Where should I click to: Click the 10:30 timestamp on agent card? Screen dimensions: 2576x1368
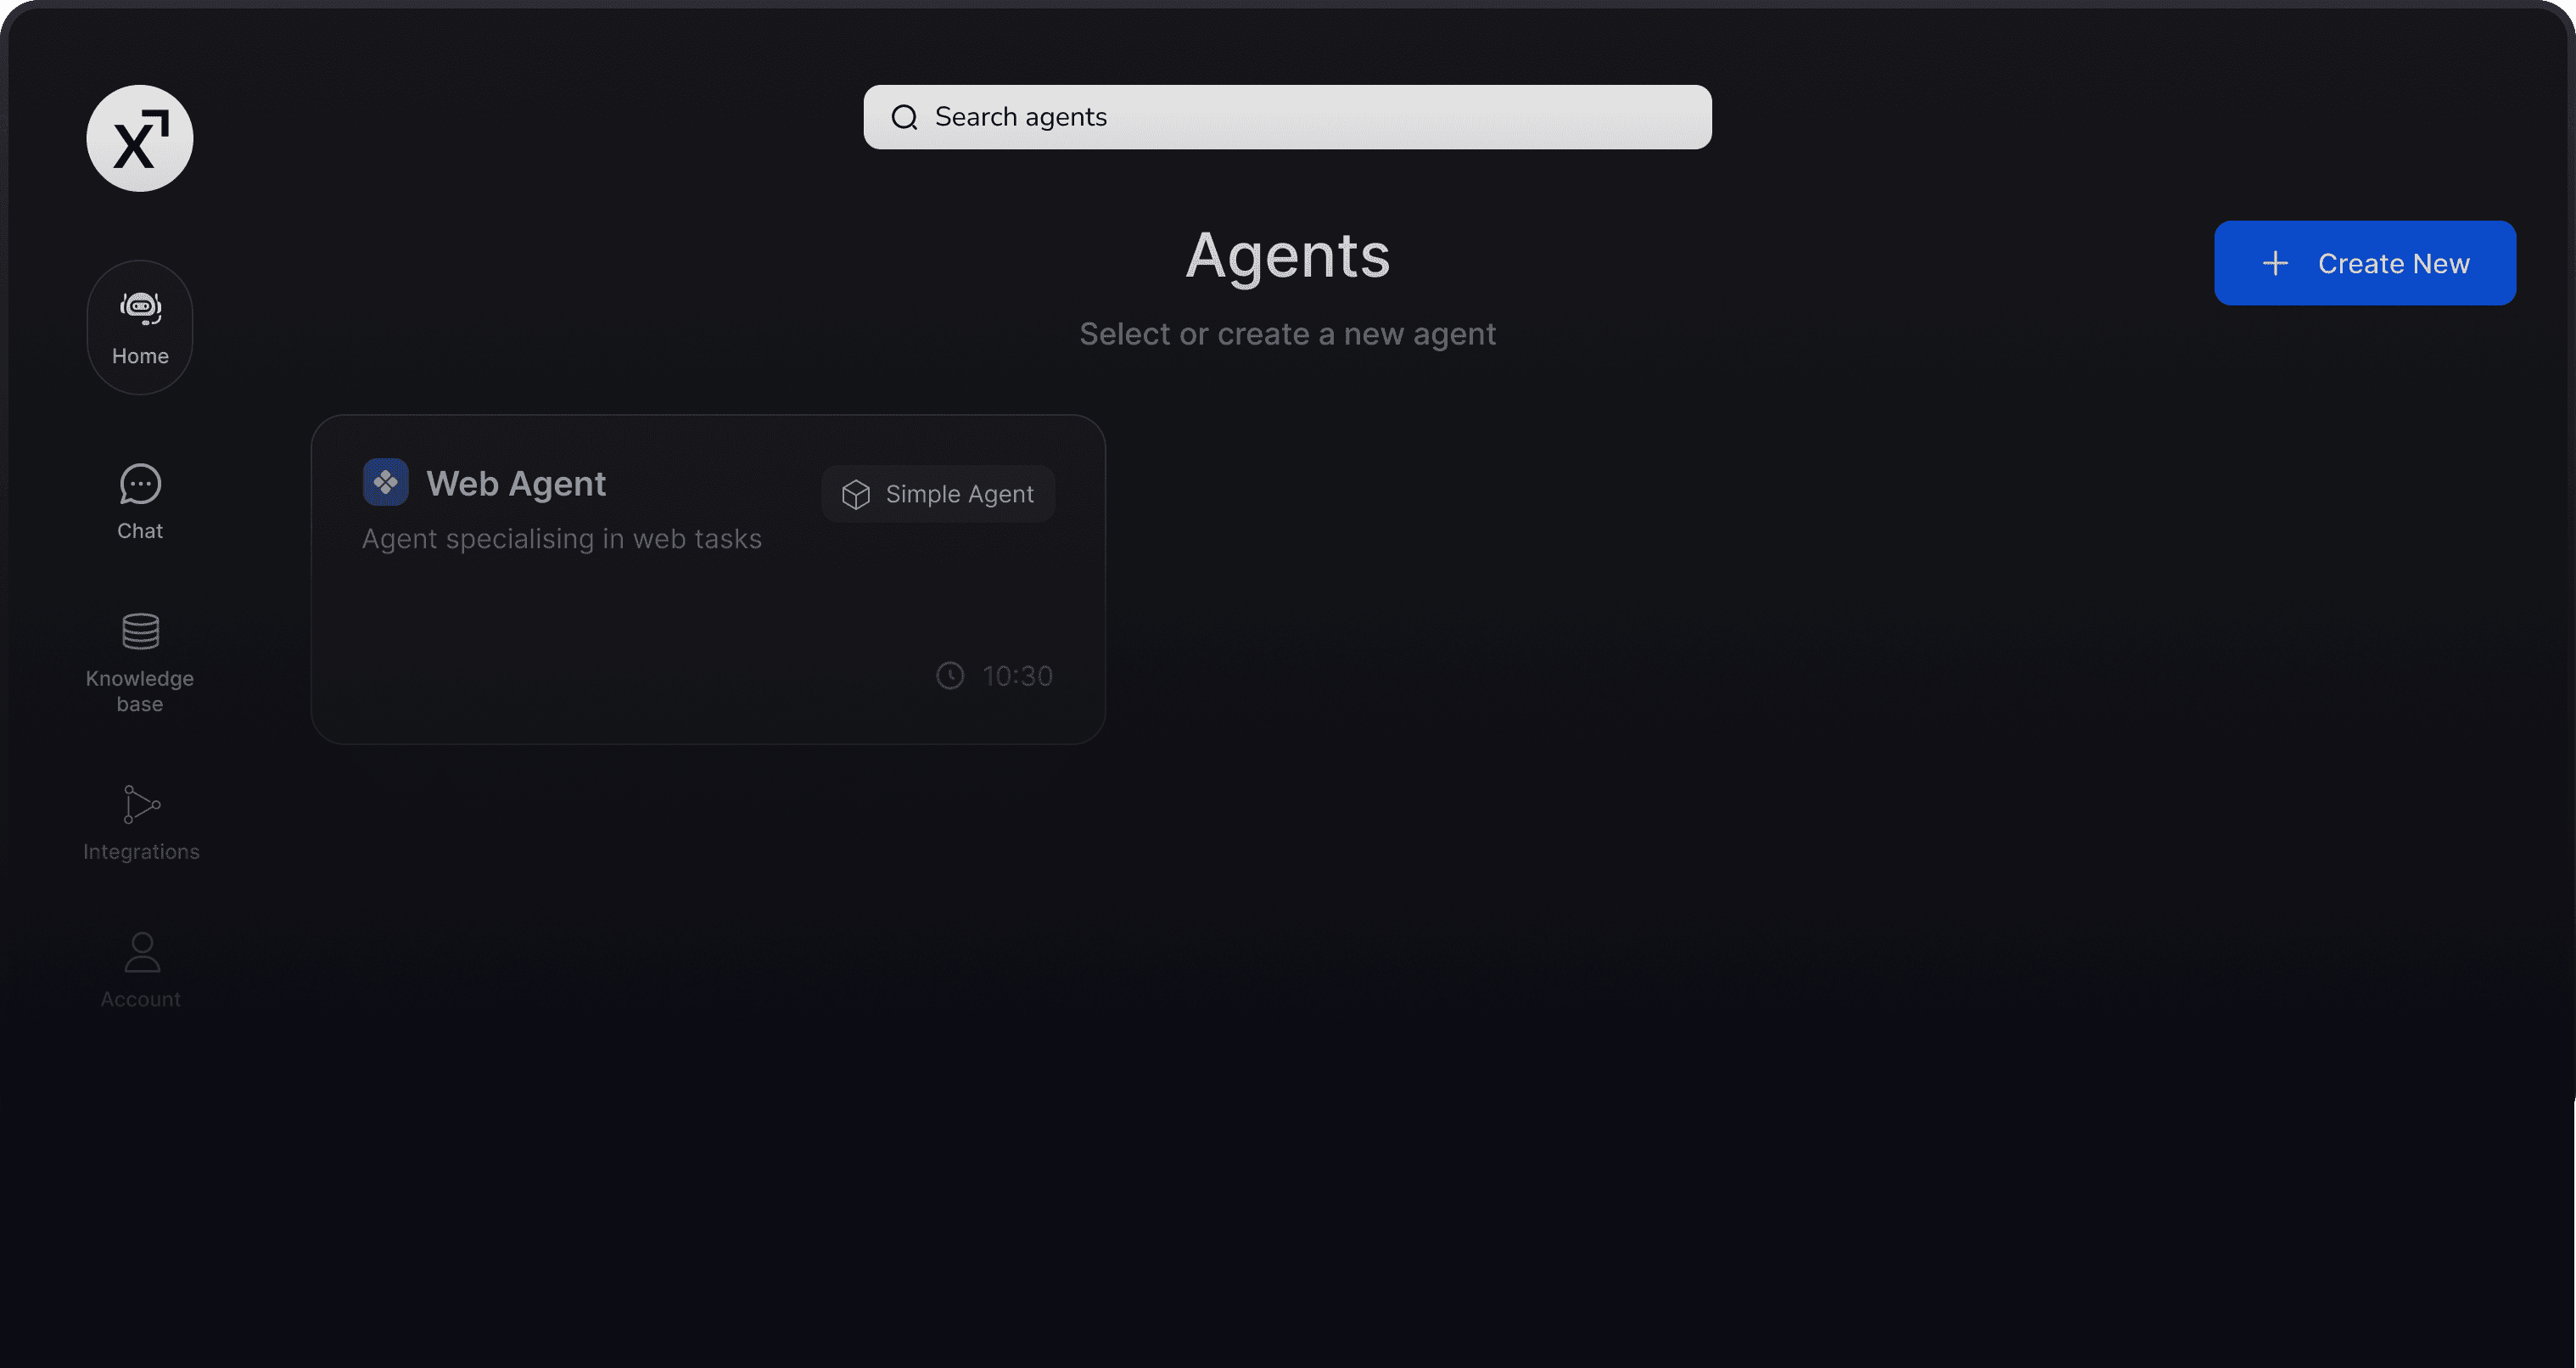1017,676
